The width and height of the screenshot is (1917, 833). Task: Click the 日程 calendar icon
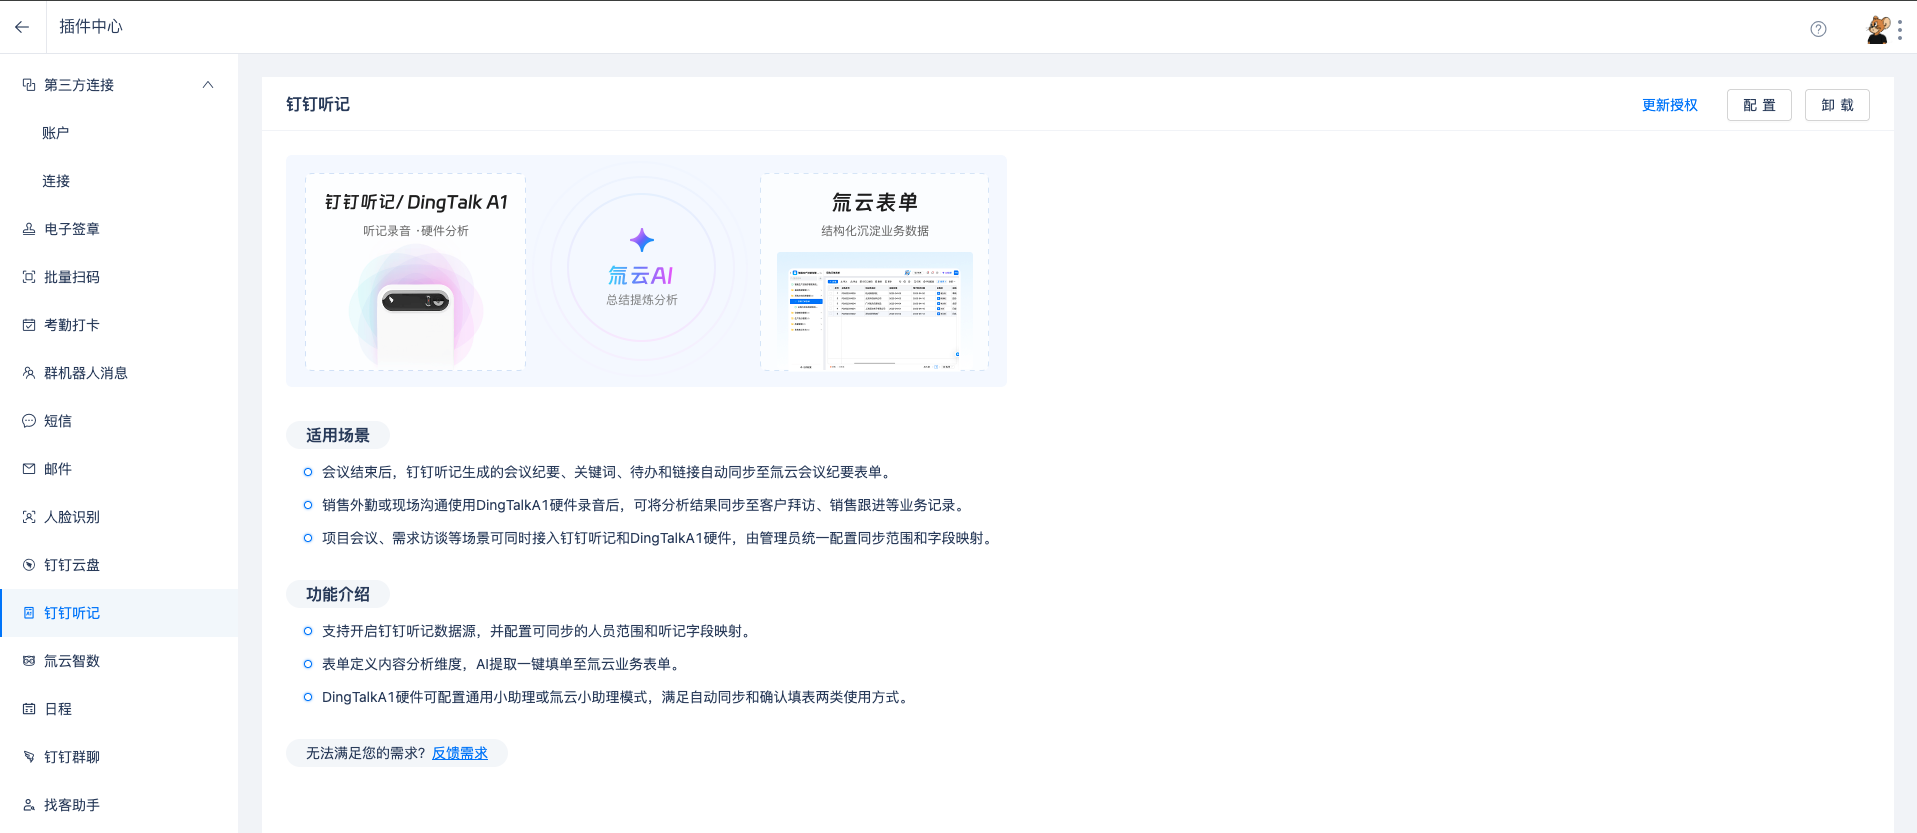29,709
